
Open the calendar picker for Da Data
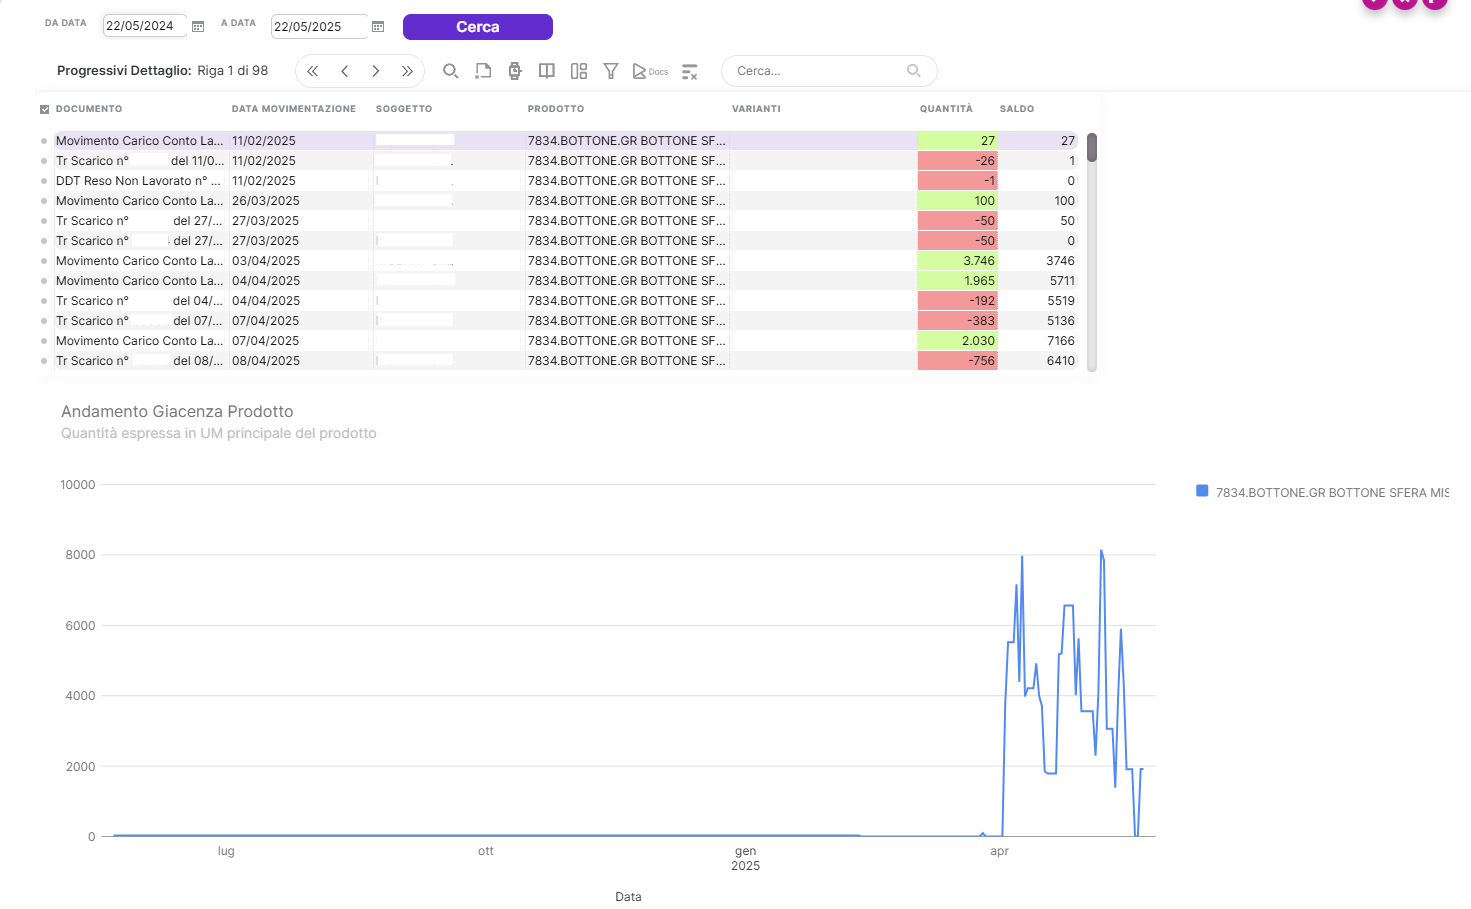coord(198,27)
